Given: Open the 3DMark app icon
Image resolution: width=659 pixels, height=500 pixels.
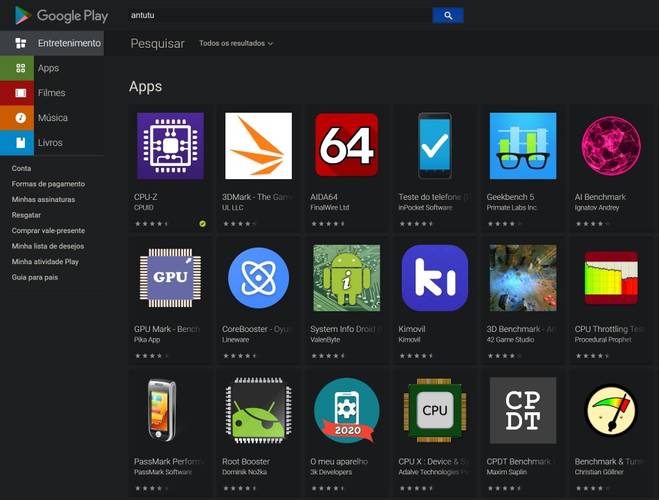Looking at the screenshot, I should [x=258, y=146].
